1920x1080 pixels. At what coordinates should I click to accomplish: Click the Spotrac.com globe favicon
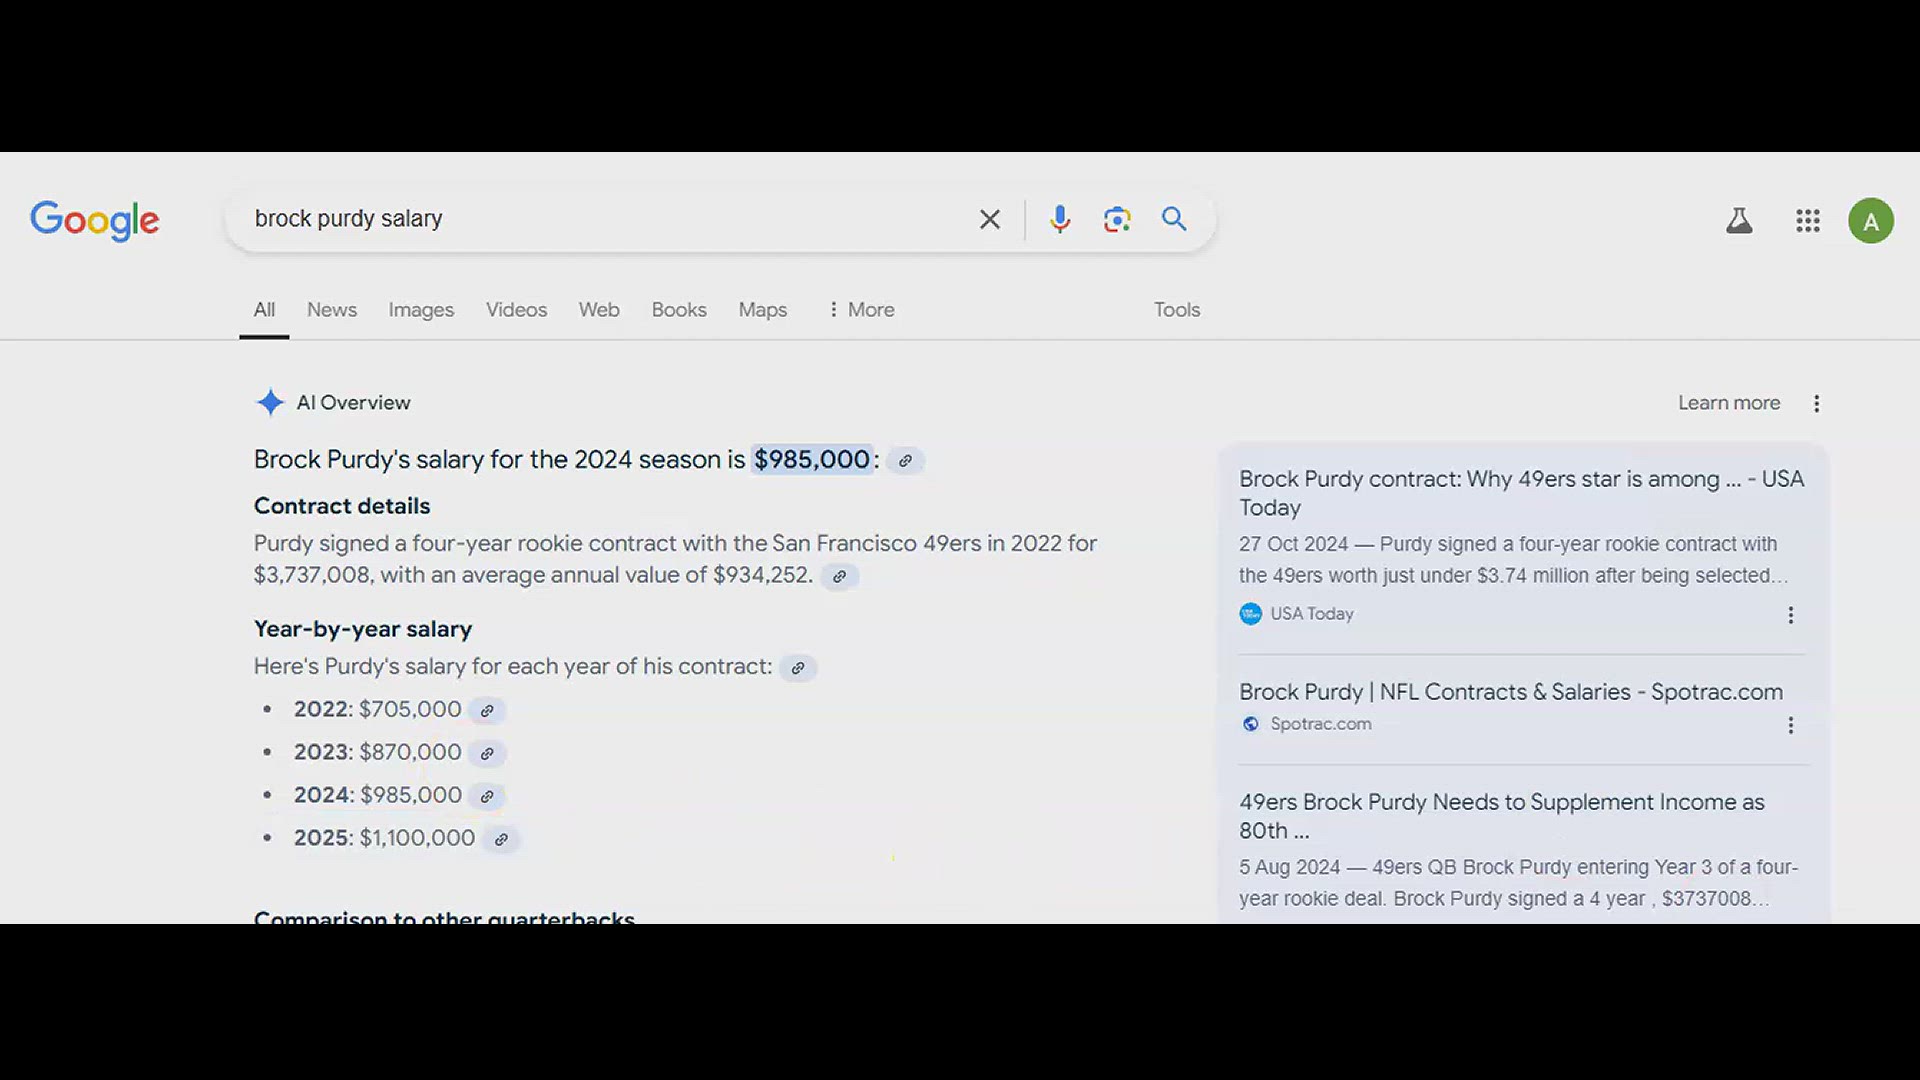[x=1250, y=723]
